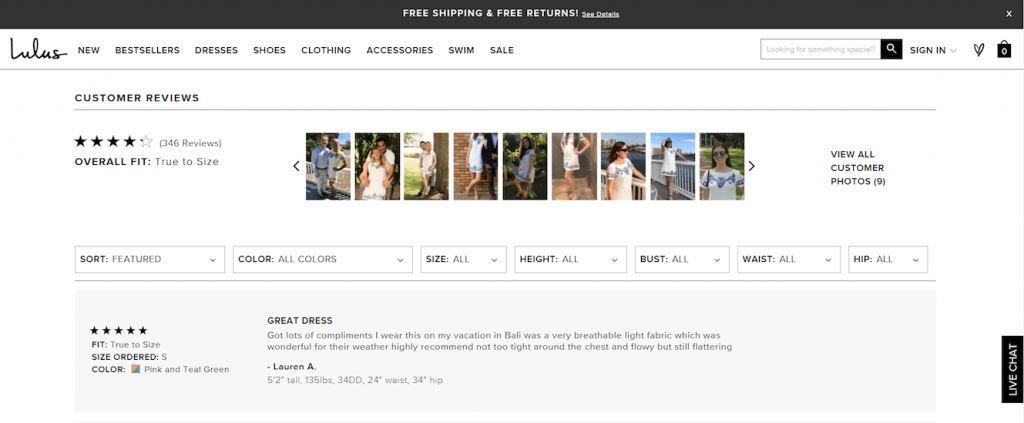Click Size Ordered: S text
1024x423 pixels.
tap(129, 357)
